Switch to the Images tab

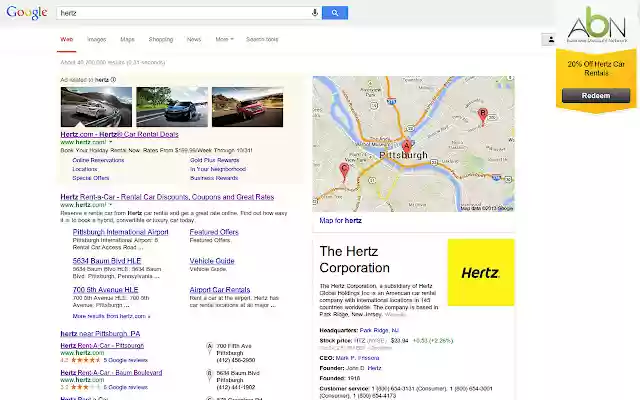[96, 39]
